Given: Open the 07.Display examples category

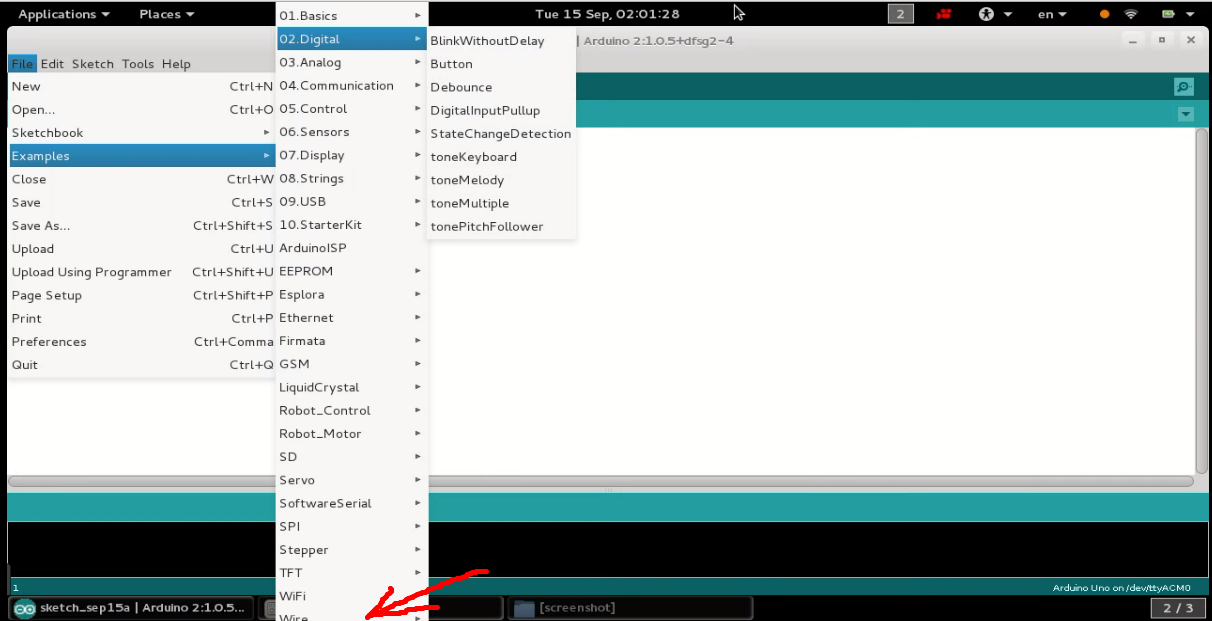Looking at the screenshot, I should coord(352,155).
